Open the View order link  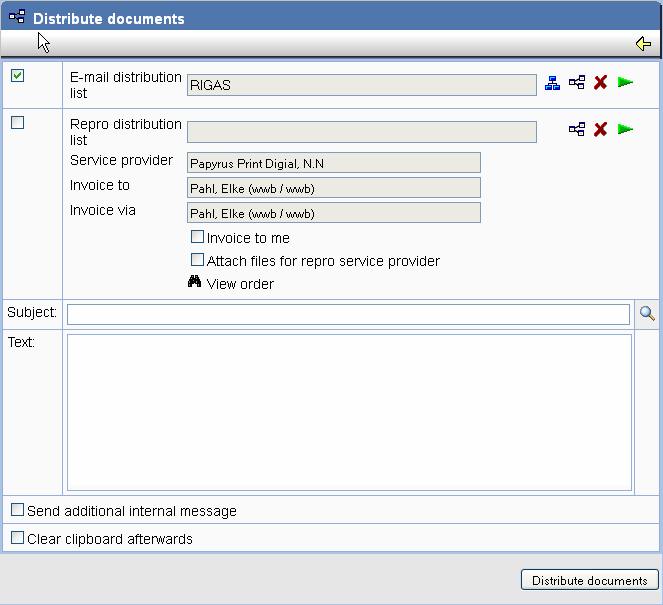[240, 284]
